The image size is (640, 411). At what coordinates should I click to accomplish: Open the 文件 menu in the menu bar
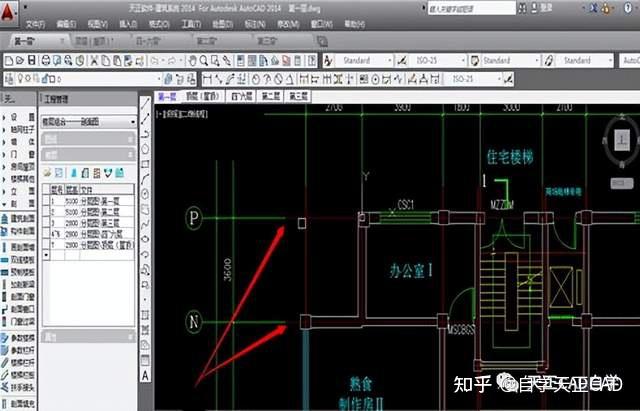pos(35,24)
